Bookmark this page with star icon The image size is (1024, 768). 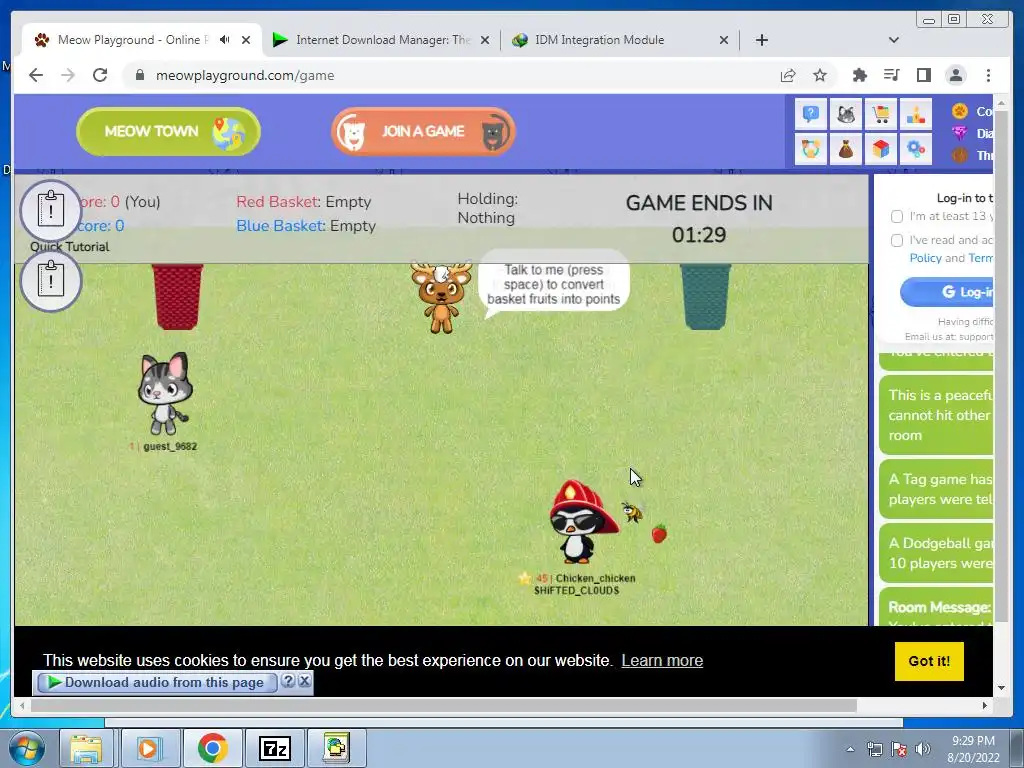click(820, 75)
